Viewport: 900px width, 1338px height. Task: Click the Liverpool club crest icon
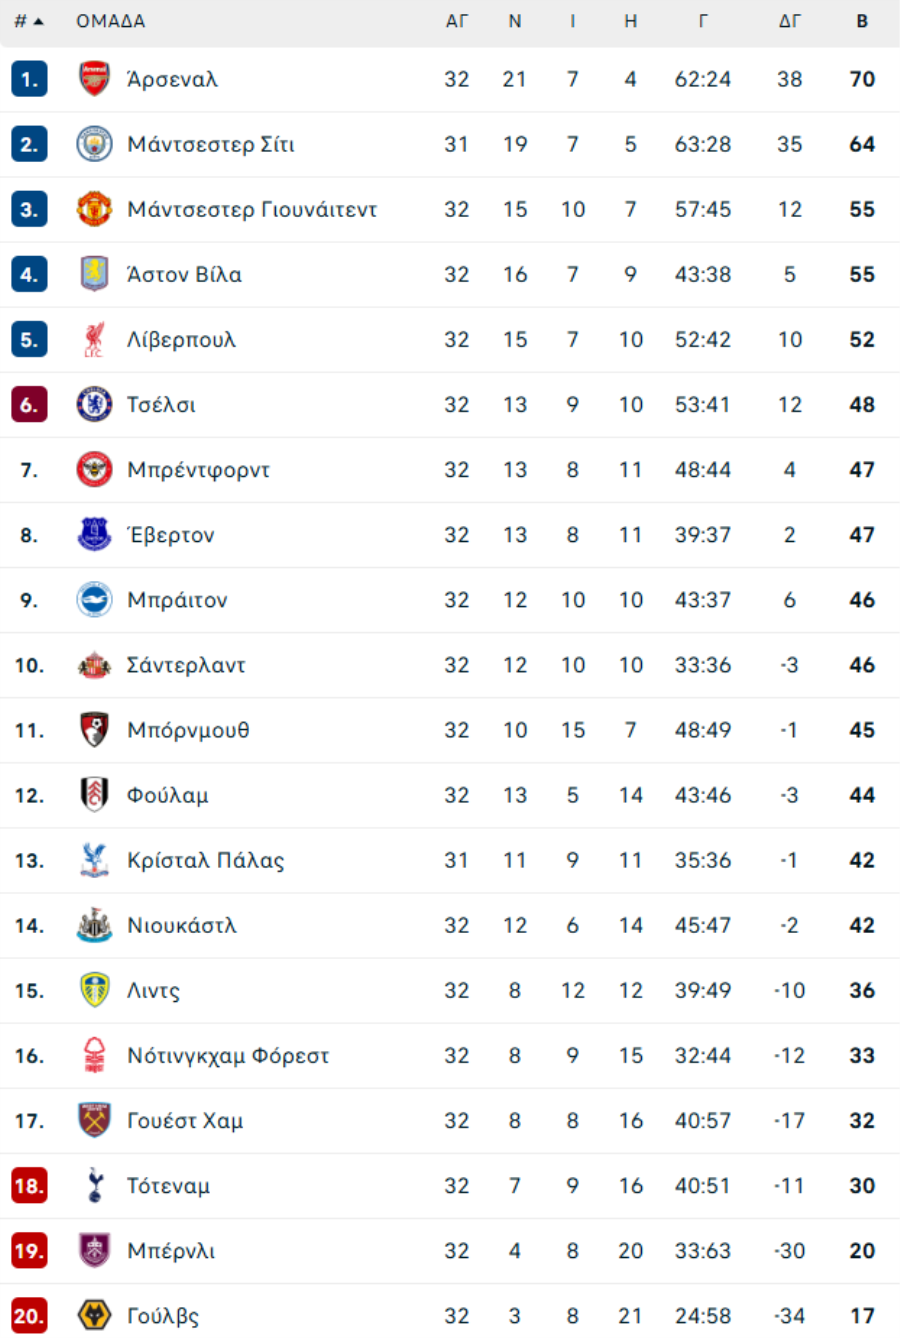tap(94, 340)
